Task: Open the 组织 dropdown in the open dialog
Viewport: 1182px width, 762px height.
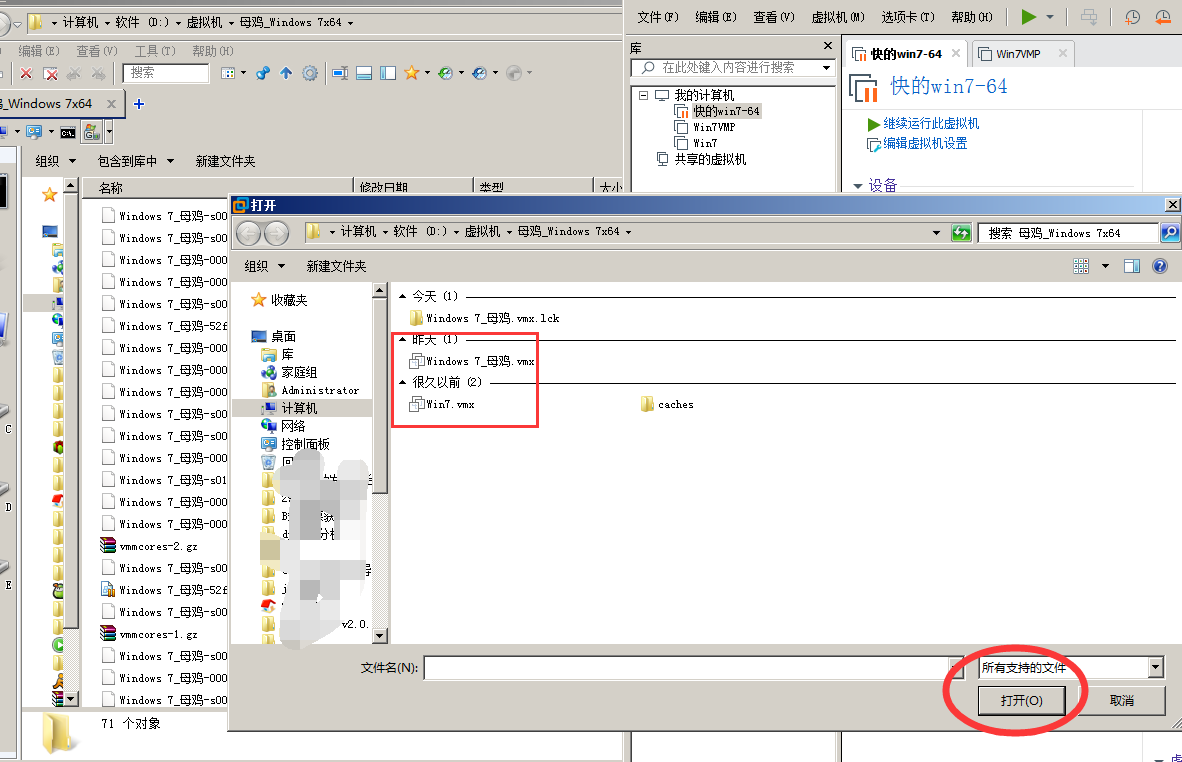Action: click(265, 266)
